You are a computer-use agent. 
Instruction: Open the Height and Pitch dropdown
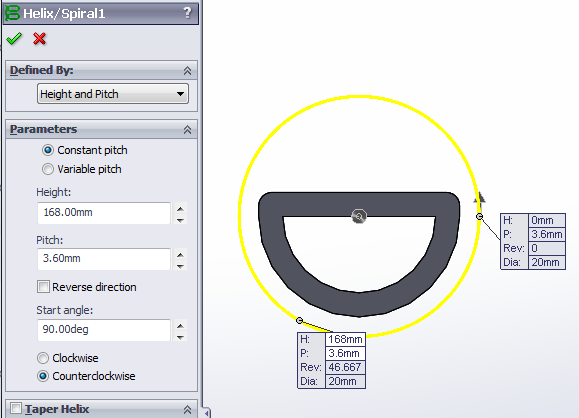tap(113, 94)
